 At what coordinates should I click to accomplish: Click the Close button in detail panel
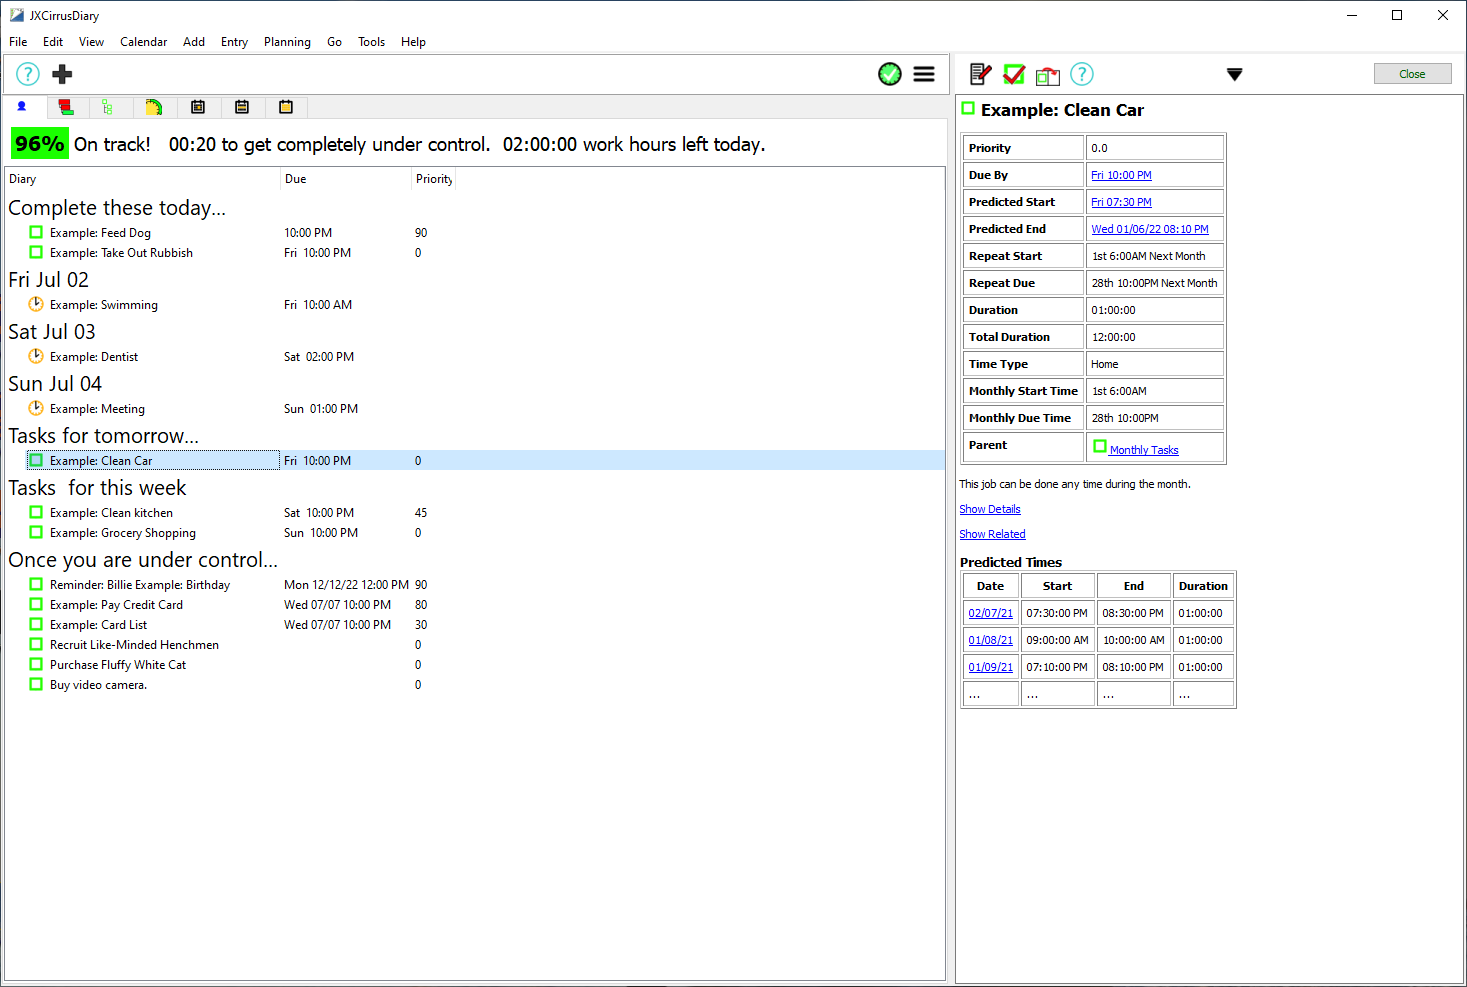1412,74
